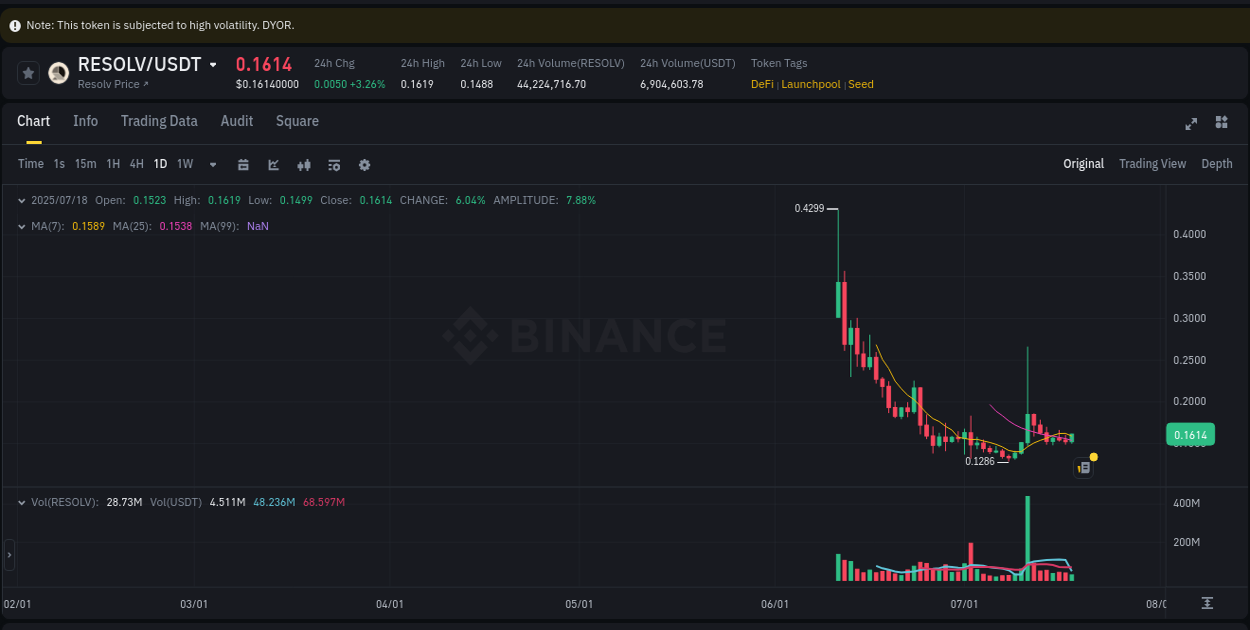The height and width of the screenshot is (630, 1250).
Task: Expand the left sidebar with the arrow handle
Action: [7, 555]
